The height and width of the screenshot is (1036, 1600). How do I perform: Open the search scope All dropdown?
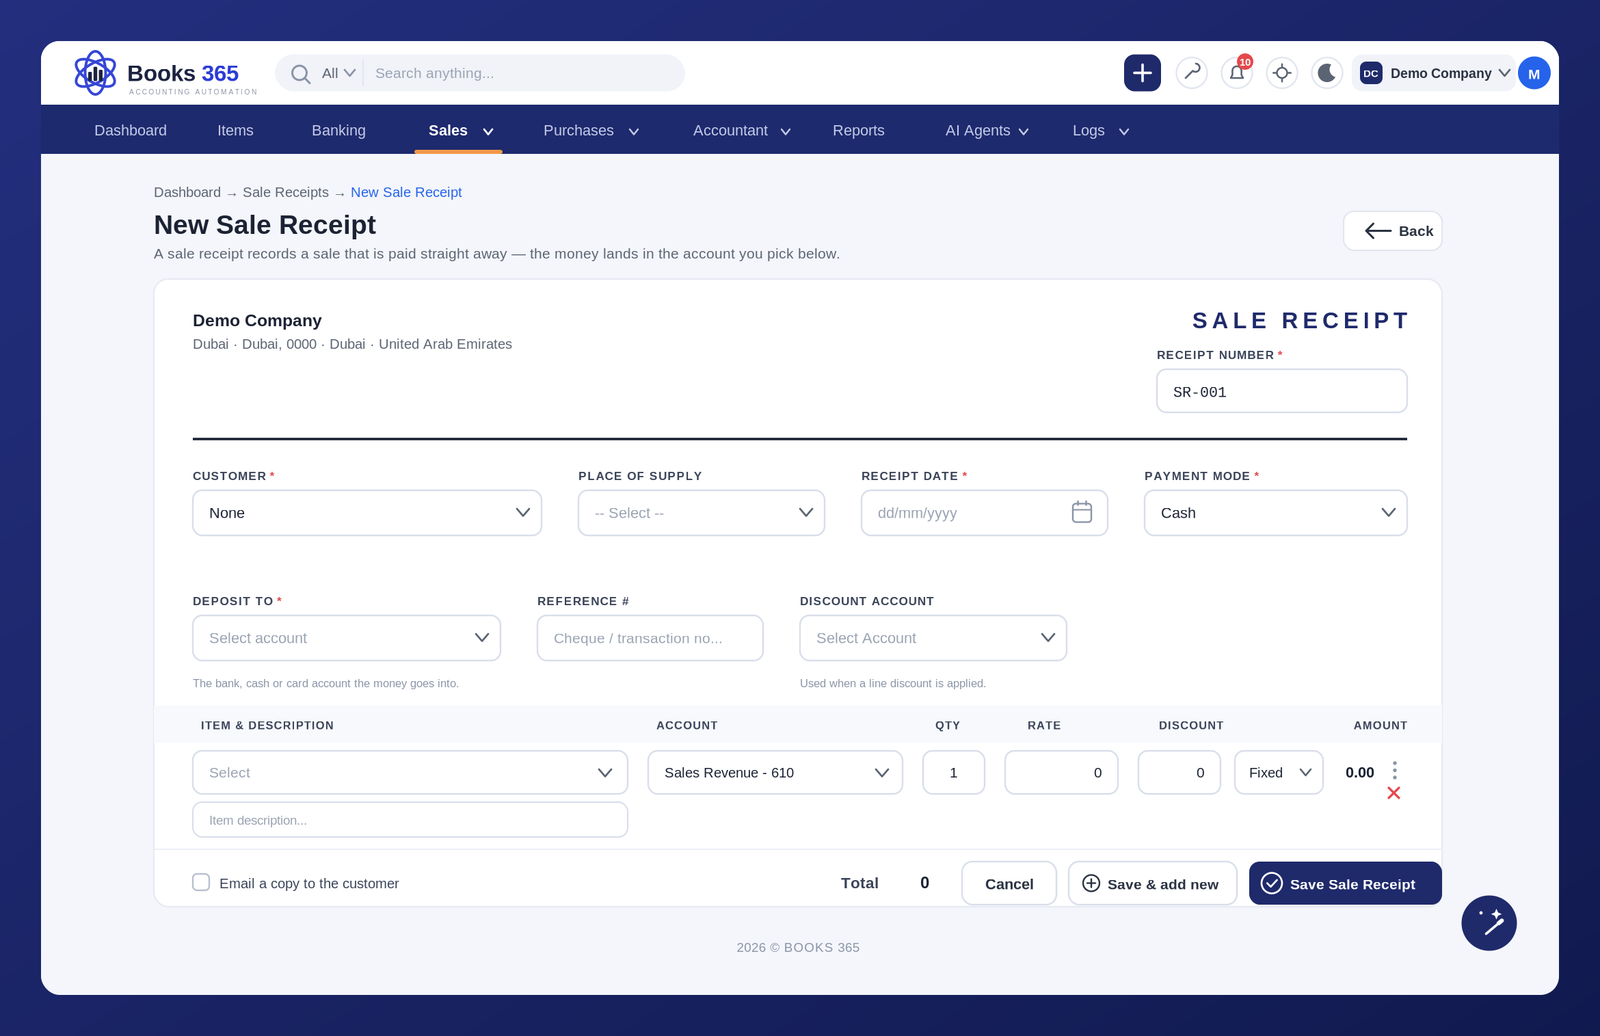coord(338,73)
